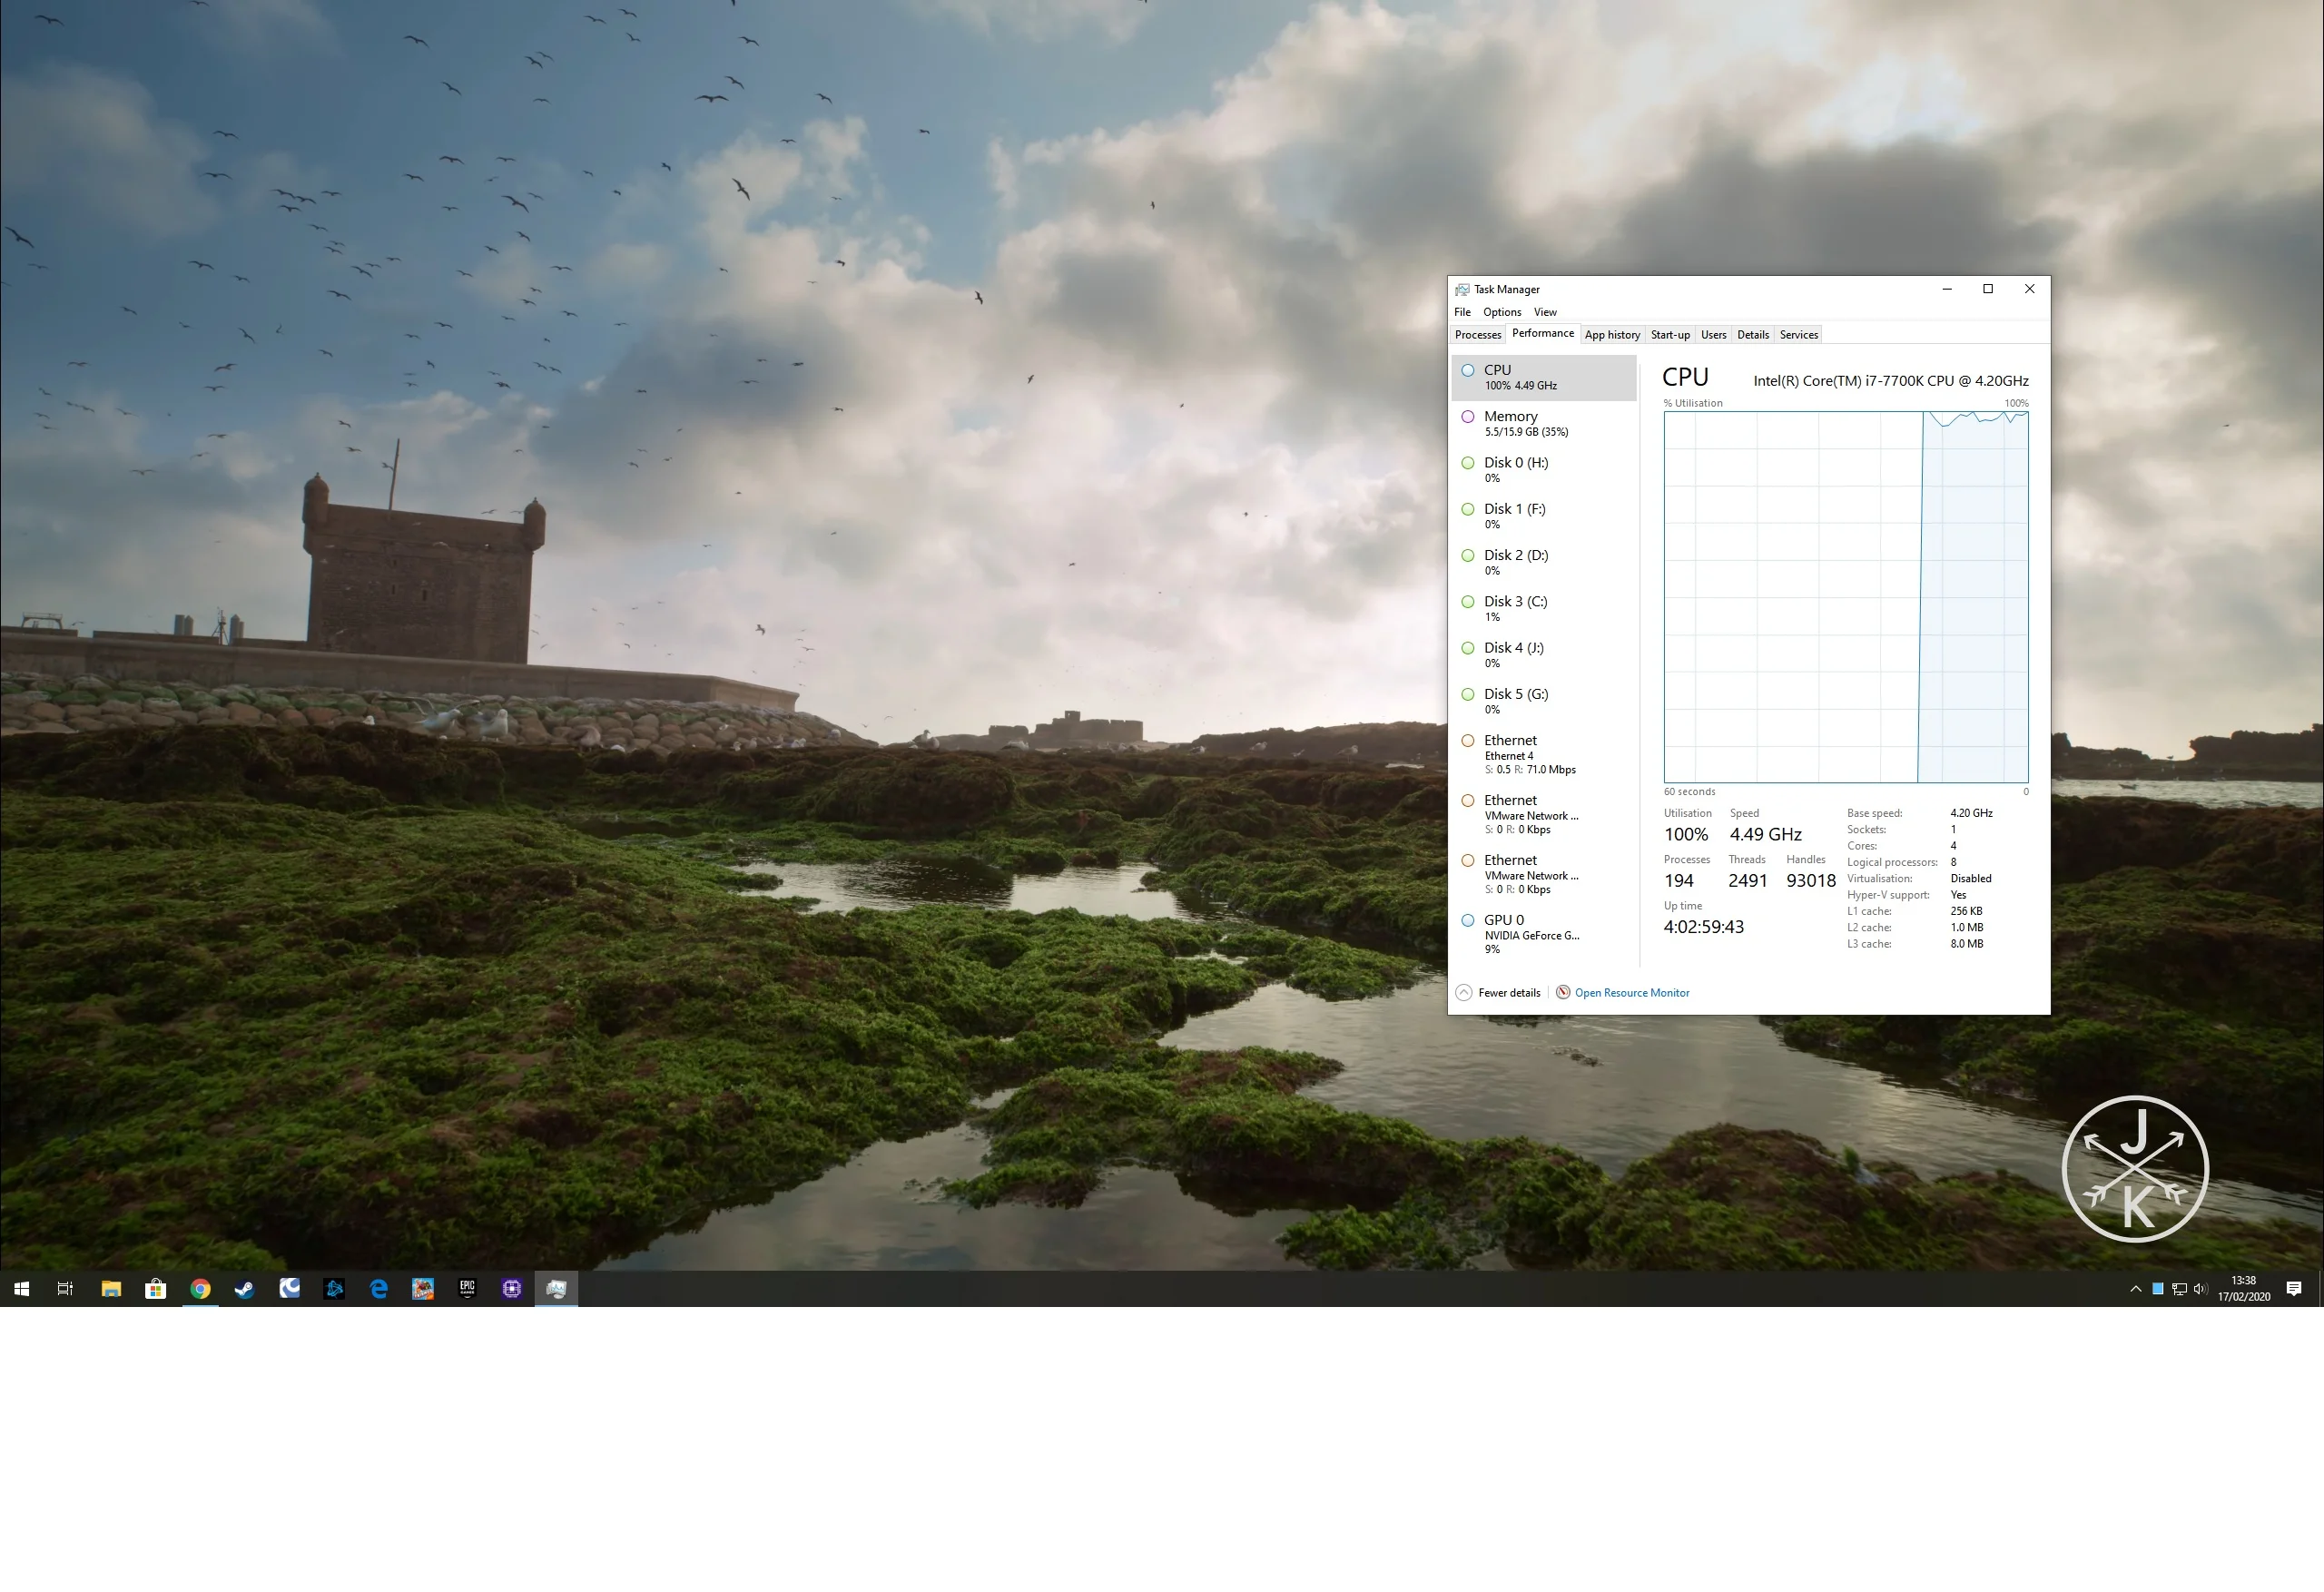The height and width of the screenshot is (1592, 2324).
Task: Open the Steam taskbar icon
Action: 244,1289
